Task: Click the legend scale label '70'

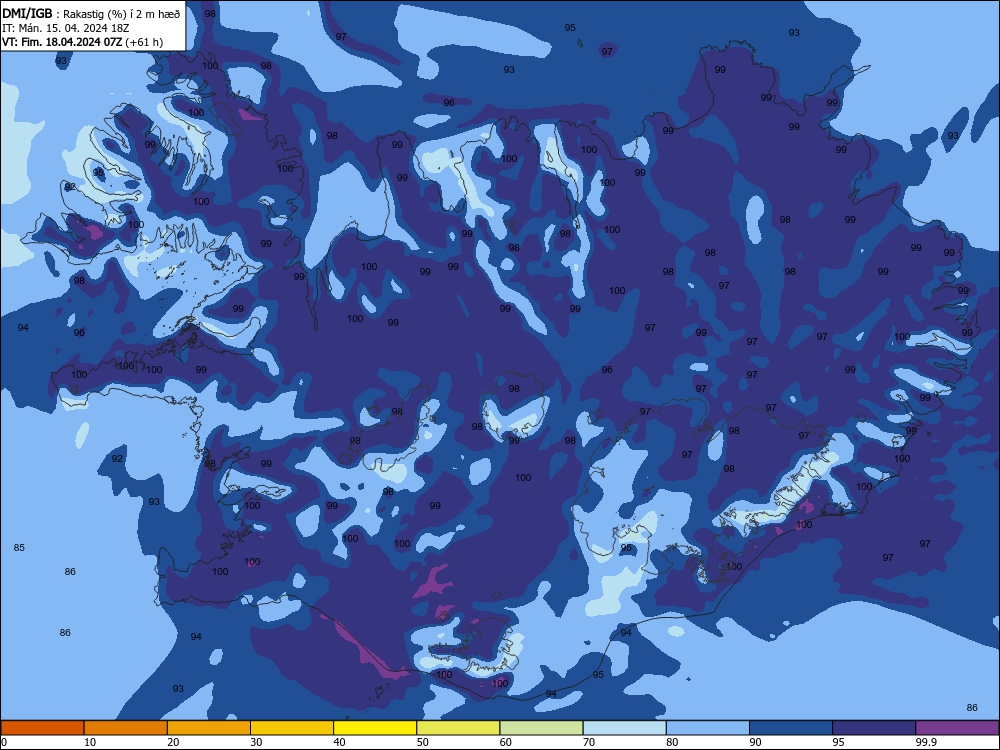Action: (589, 742)
